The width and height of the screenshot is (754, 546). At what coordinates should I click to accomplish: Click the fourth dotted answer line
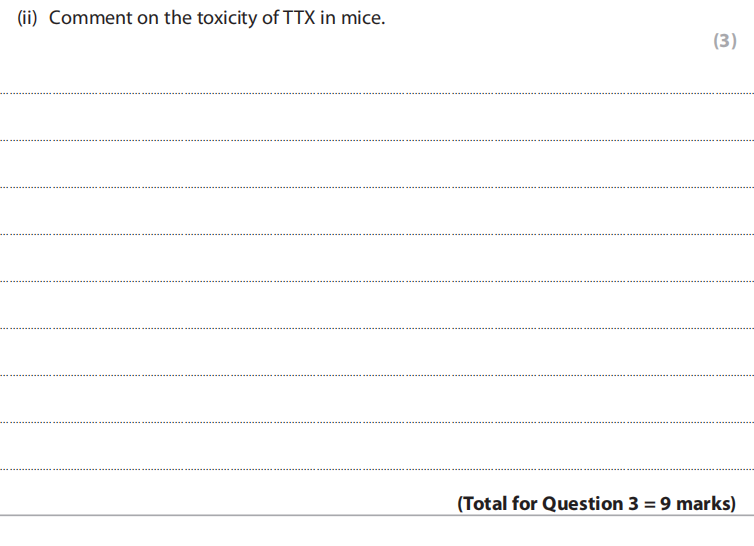(x=377, y=235)
